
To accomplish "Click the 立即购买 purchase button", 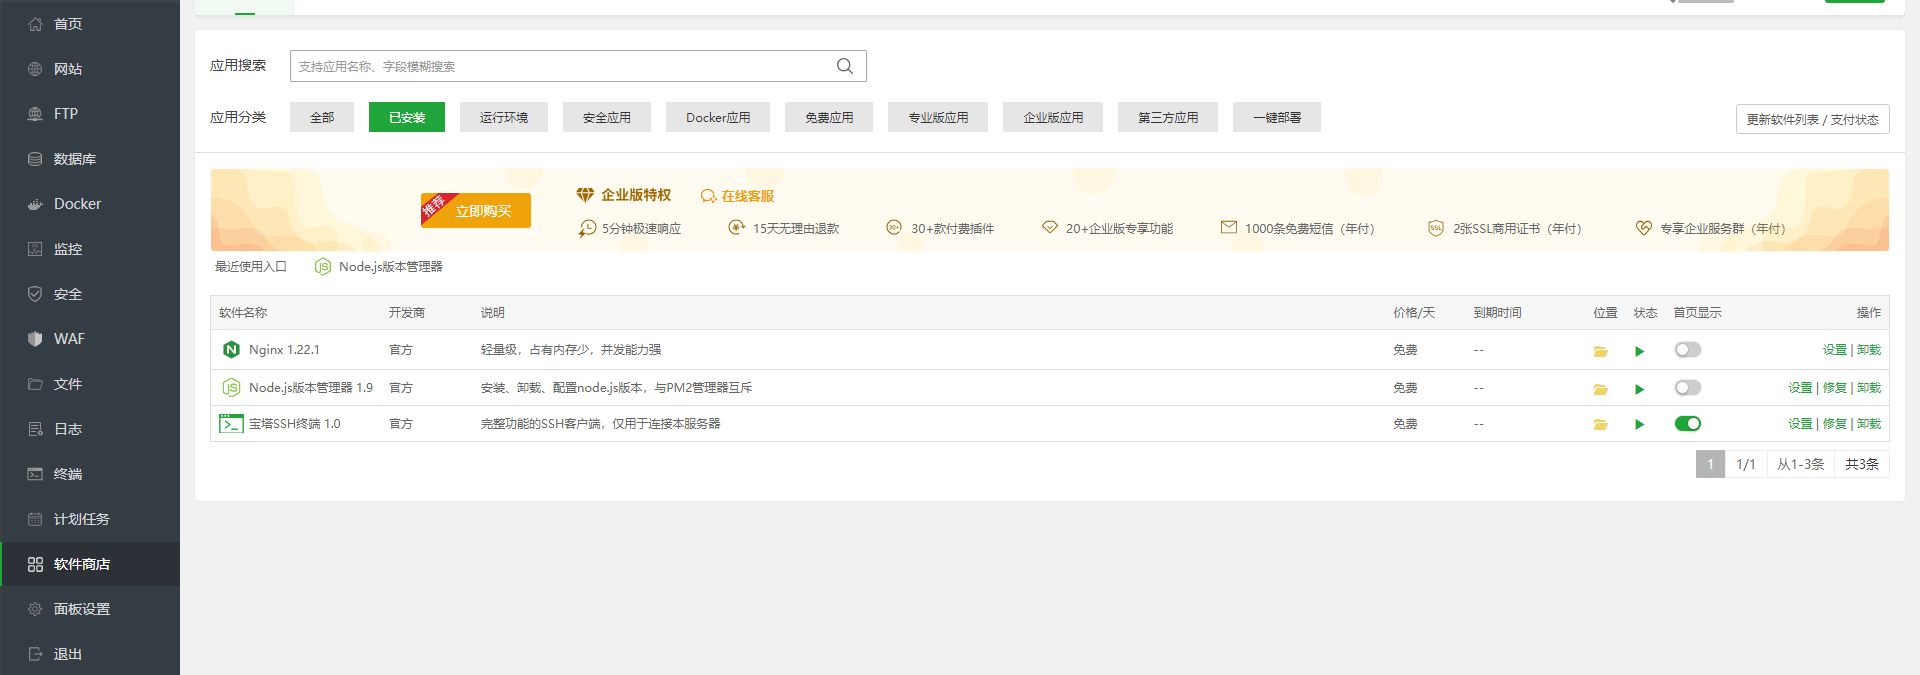I will (x=476, y=210).
